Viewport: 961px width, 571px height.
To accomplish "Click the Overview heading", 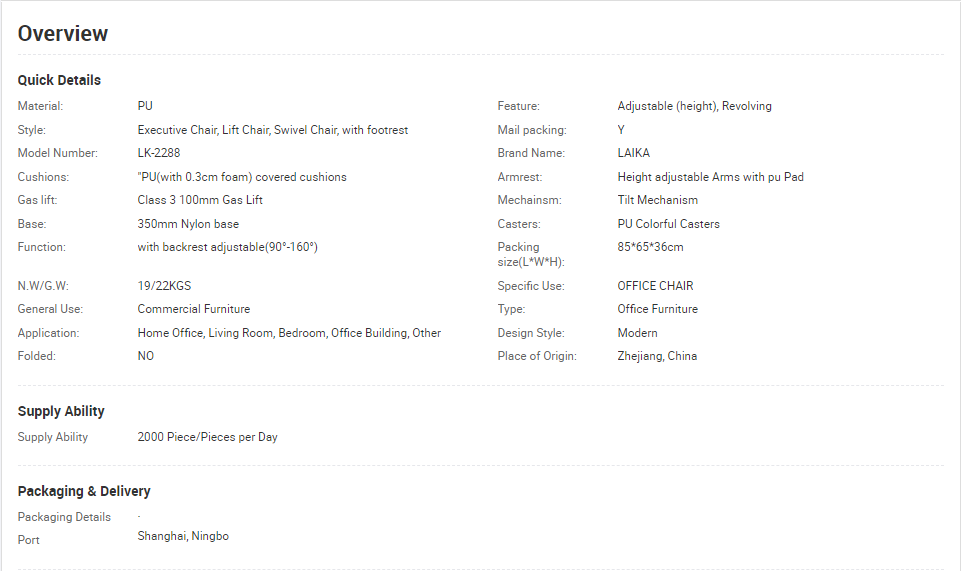I will (x=63, y=34).
